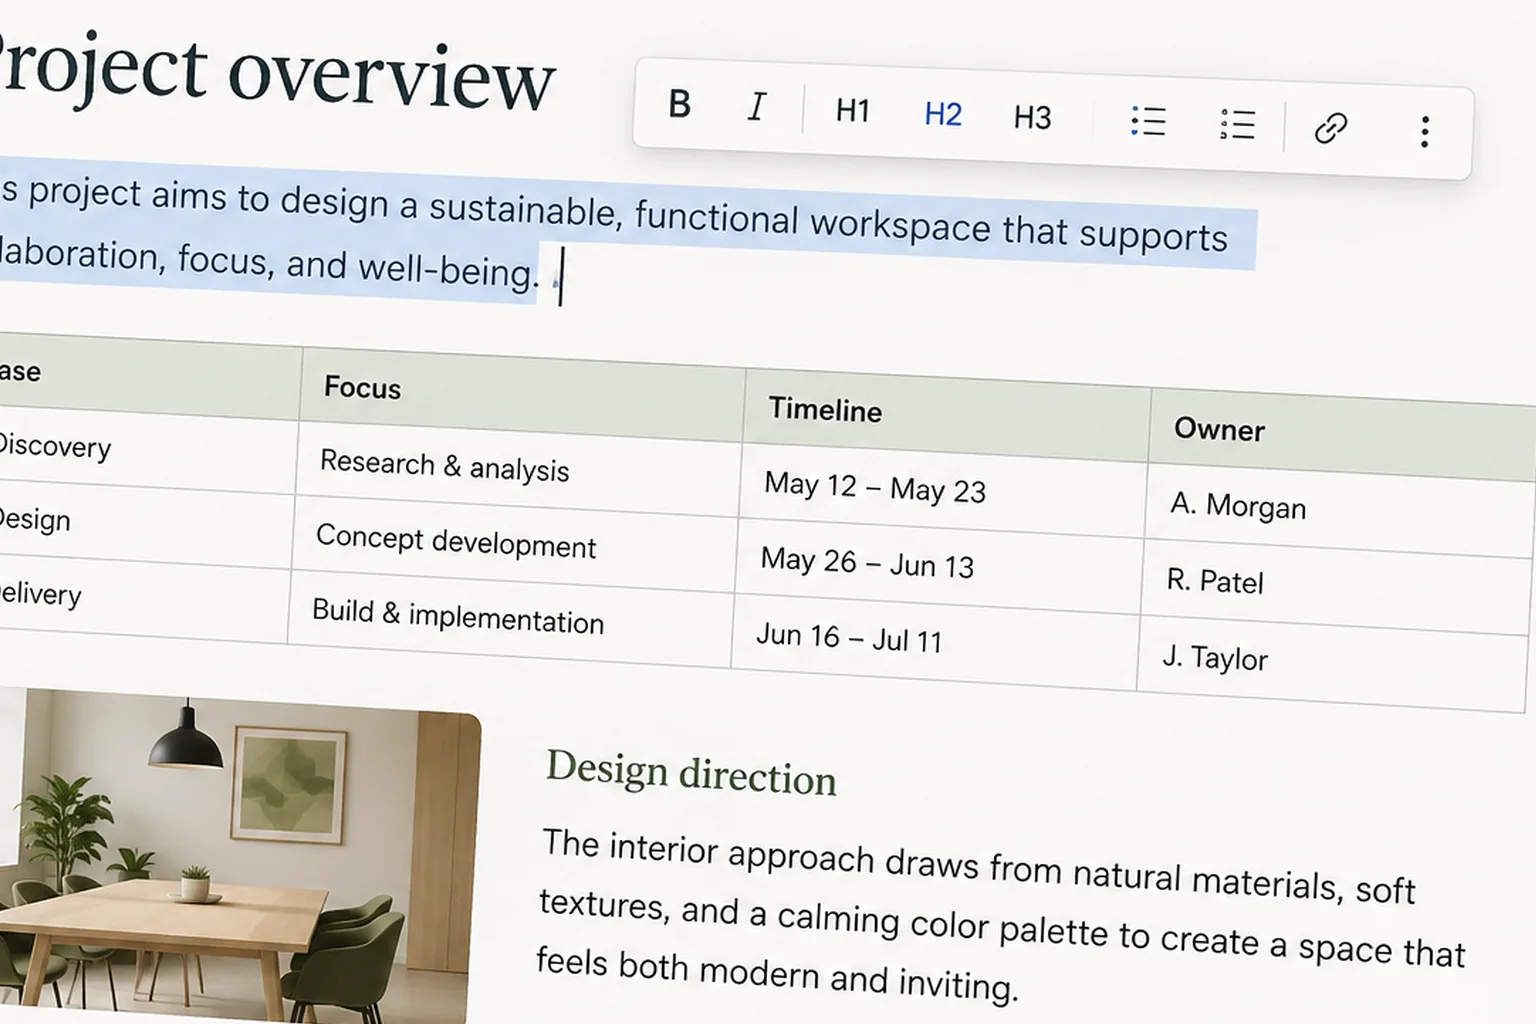The width and height of the screenshot is (1536, 1024).
Task: Apply the H2 heading style
Action: click(x=942, y=114)
